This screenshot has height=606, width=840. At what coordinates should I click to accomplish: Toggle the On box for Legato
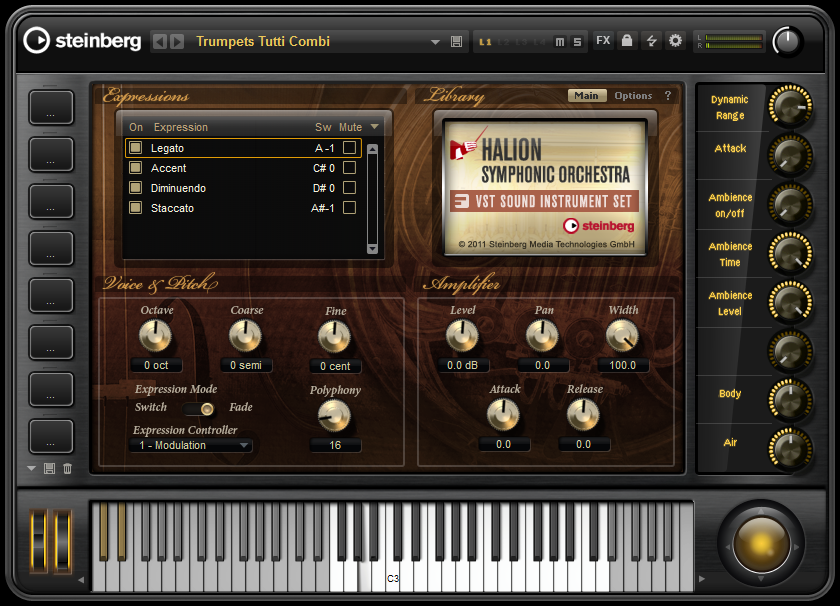(x=136, y=147)
